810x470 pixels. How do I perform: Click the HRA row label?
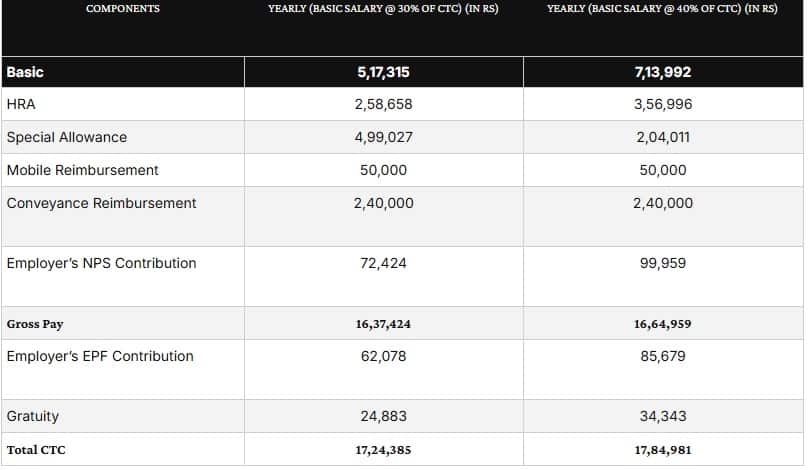[x=21, y=104]
